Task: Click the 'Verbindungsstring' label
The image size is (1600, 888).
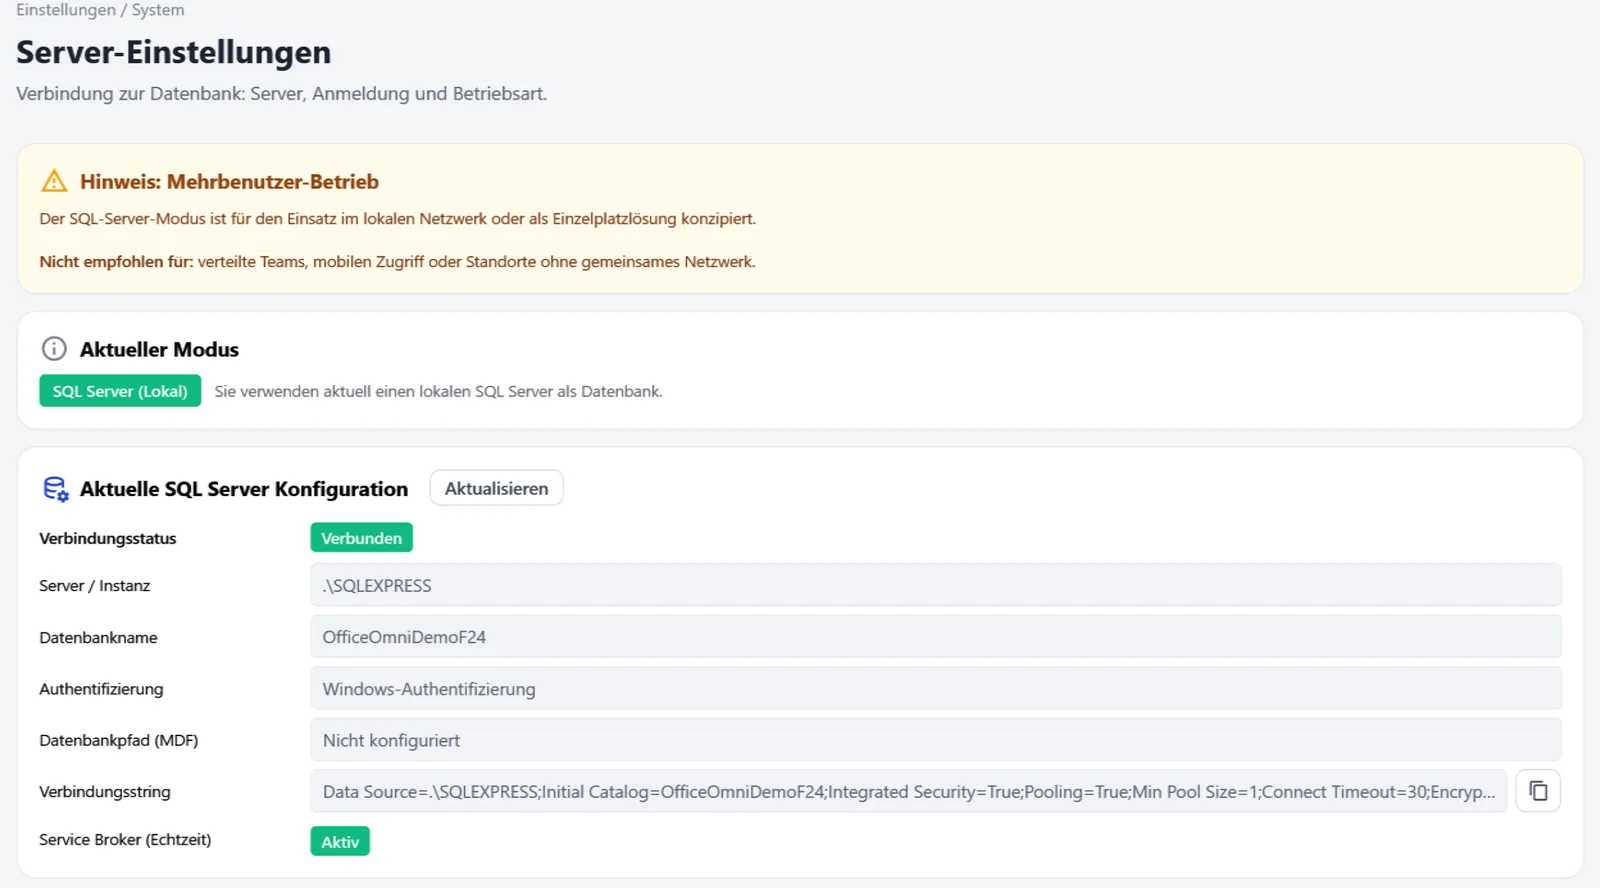Action: (105, 791)
